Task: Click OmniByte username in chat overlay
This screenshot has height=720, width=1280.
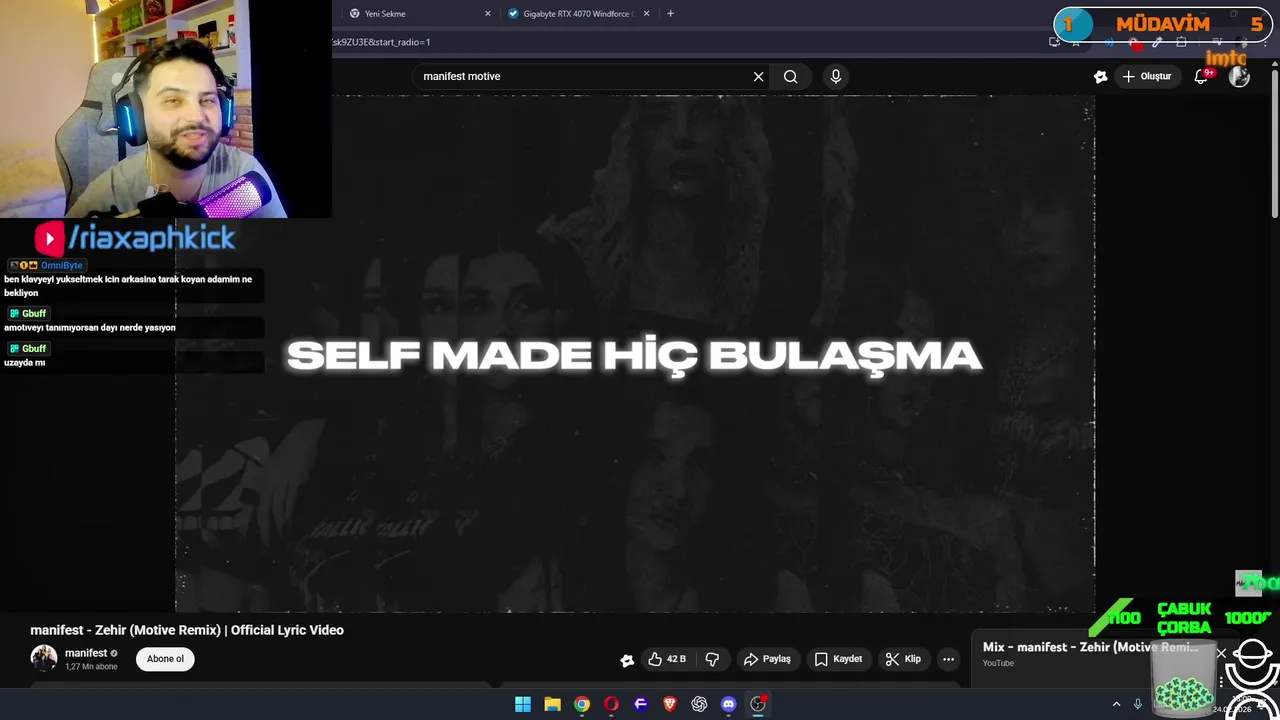Action: [x=62, y=265]
